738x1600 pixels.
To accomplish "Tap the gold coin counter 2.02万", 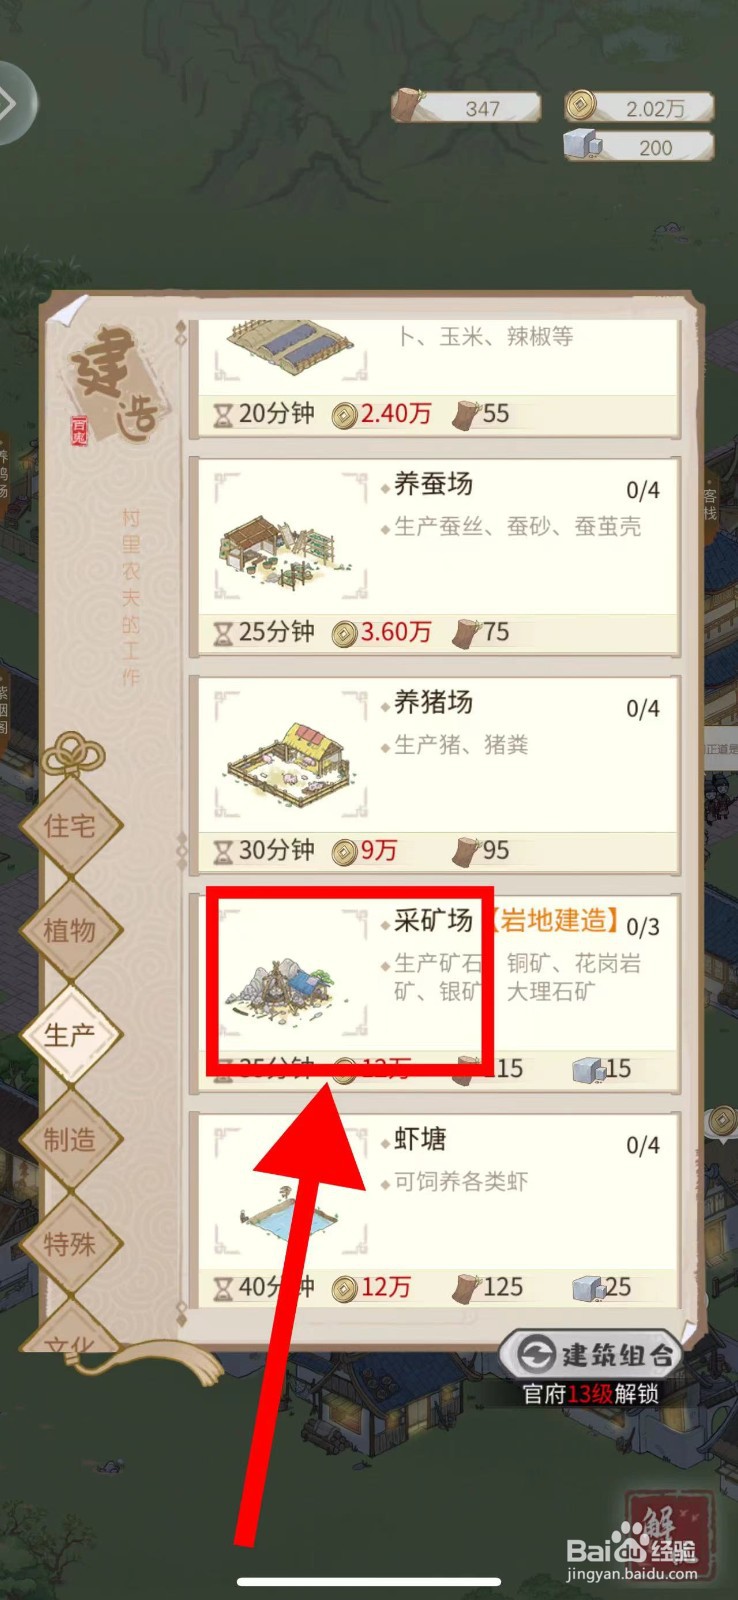I will tap(639, 107).
